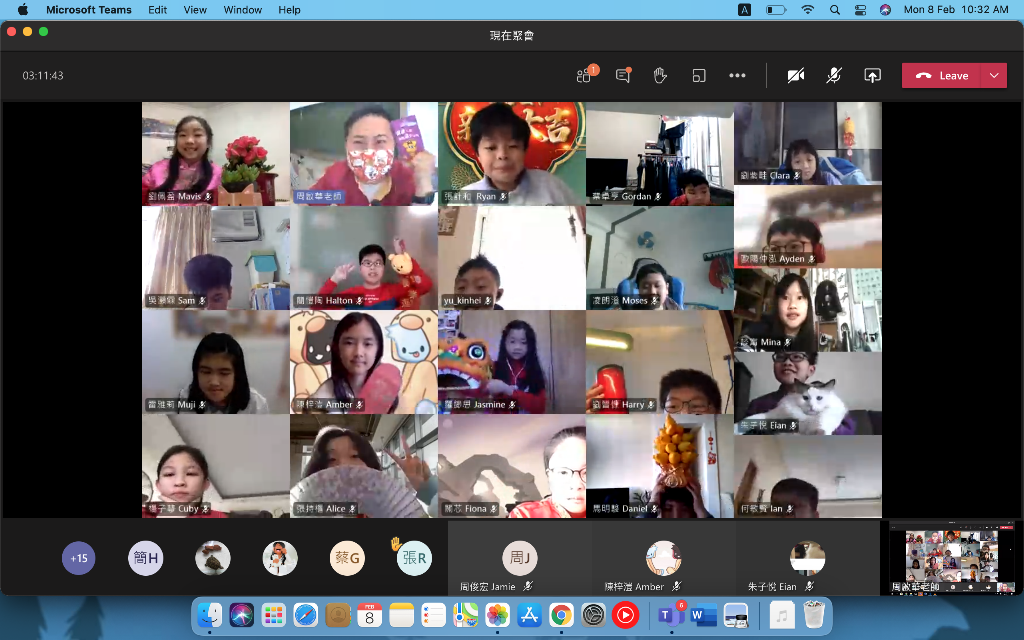Image resolution: width=1024 pixels, height=640 pixels.
Task: Click the input source icon in menu bar
Action: pos(744,10)
